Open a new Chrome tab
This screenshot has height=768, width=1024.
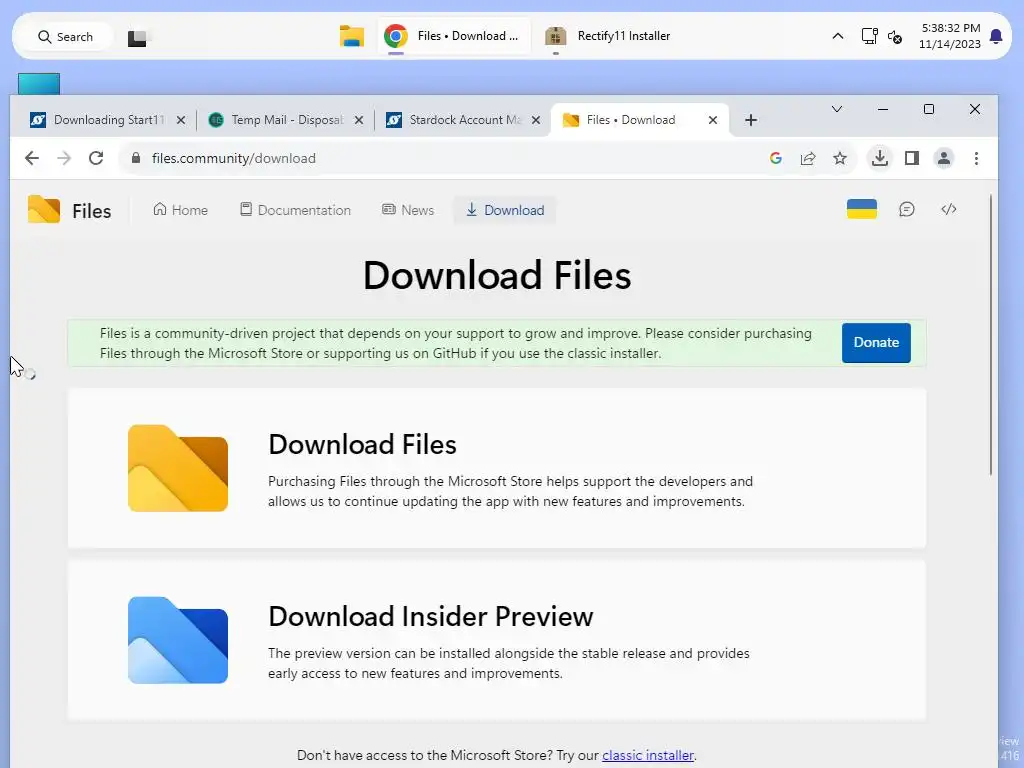pyautogui.click(x=750, y=120)
